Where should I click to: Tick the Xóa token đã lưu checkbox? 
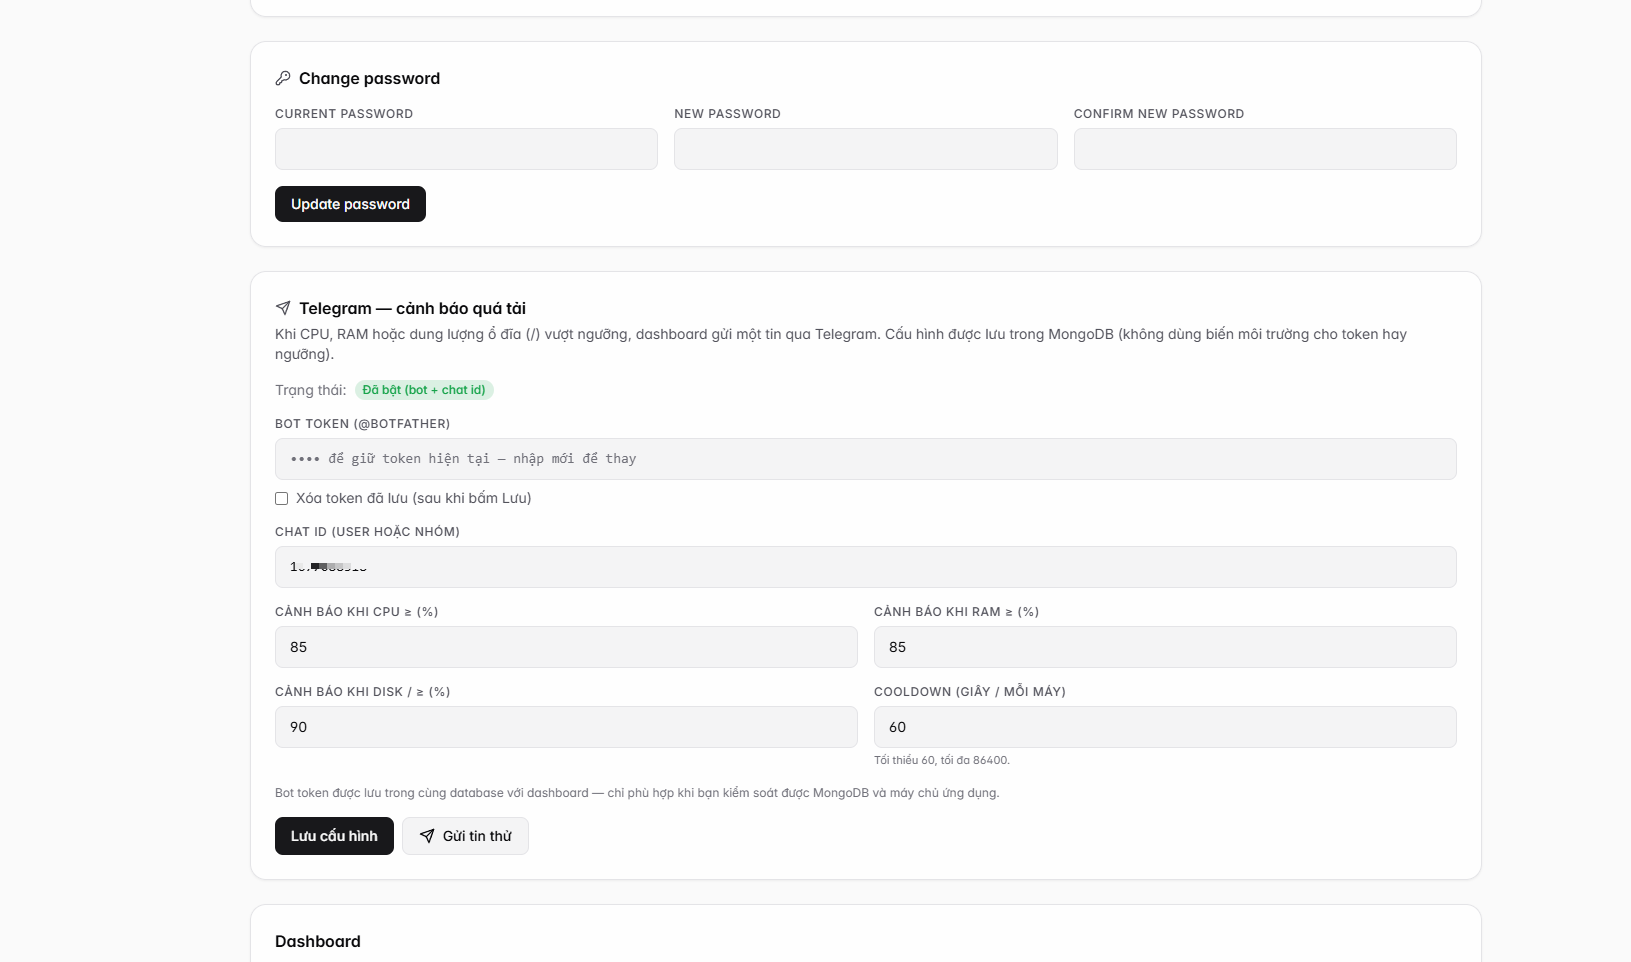281,498
